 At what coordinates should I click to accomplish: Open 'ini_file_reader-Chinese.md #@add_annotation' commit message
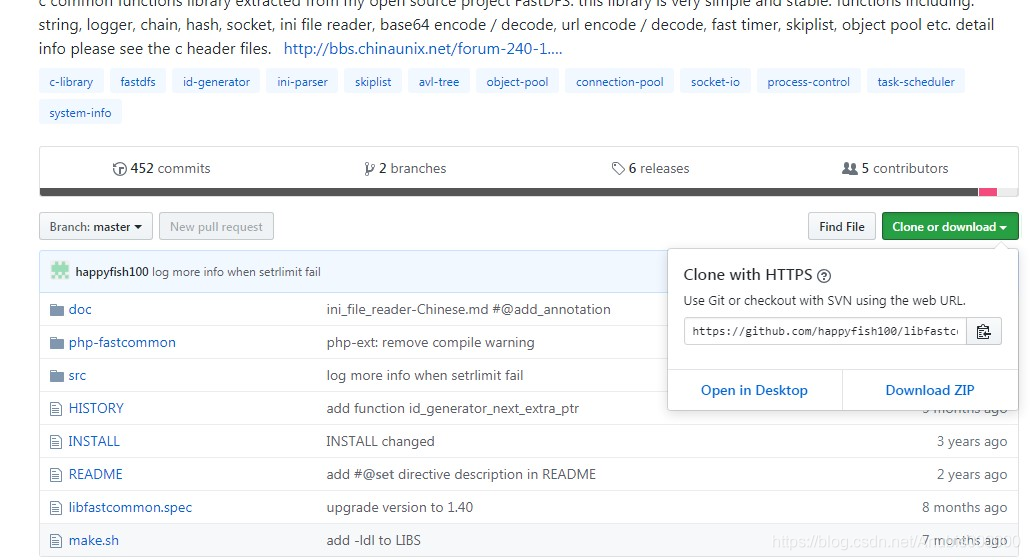[x=468, y=310]
